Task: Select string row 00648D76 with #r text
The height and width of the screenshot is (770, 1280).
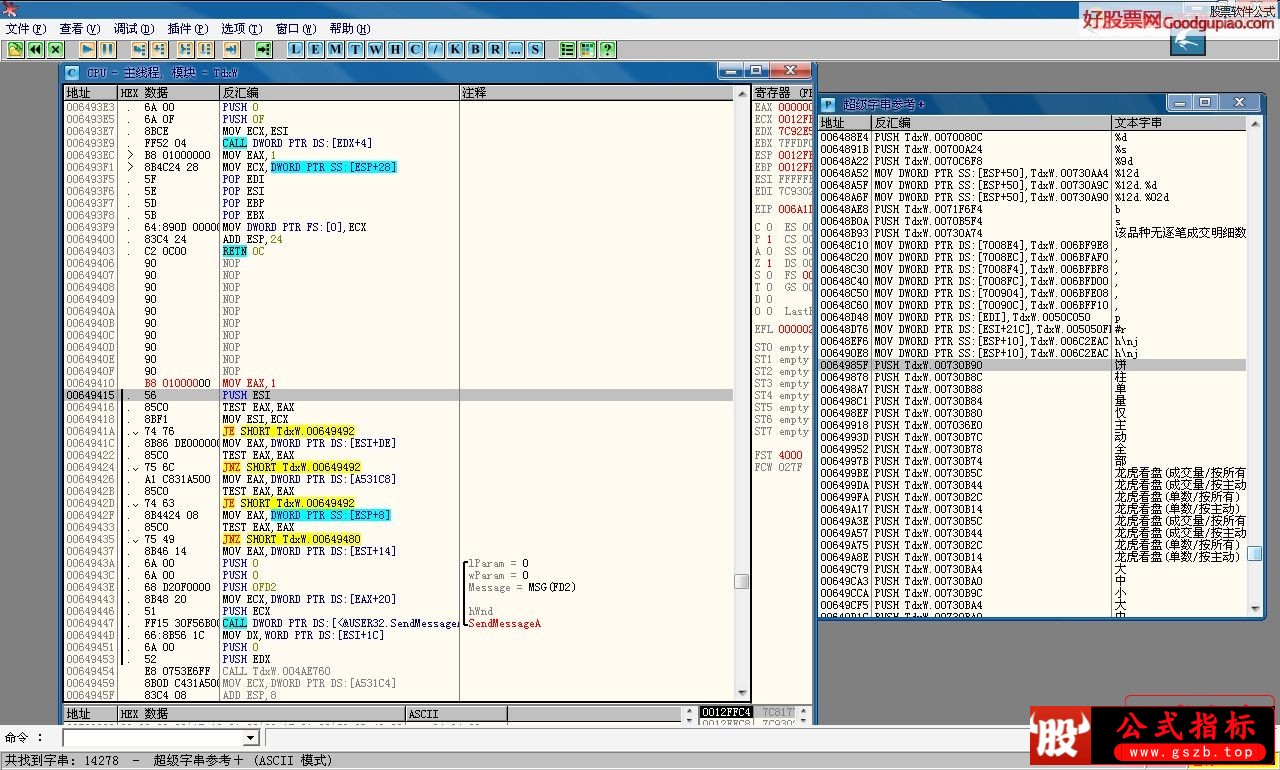Action: [1032, 329]
